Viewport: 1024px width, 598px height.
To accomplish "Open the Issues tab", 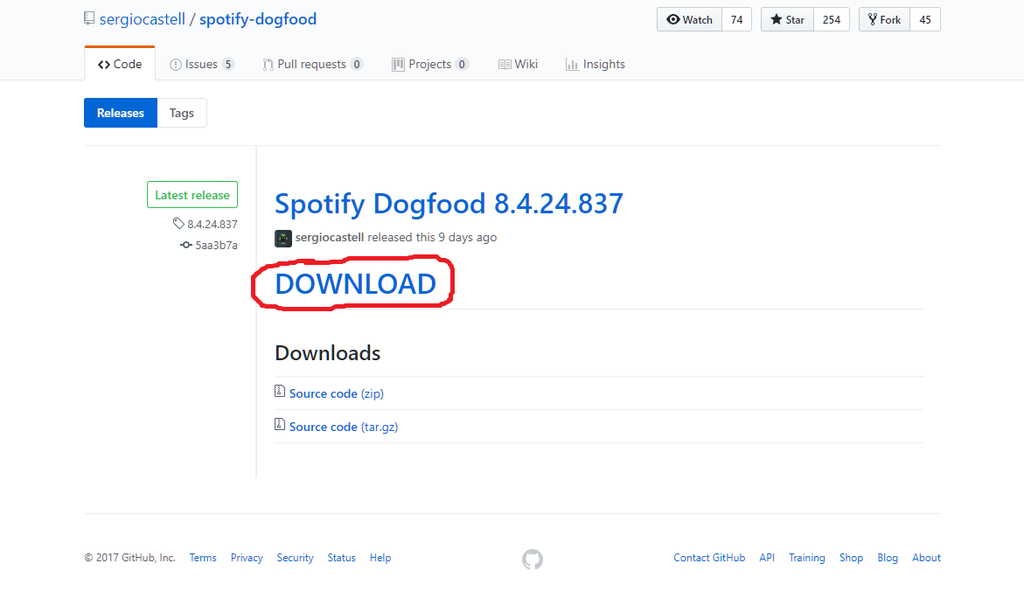I will tap(202, 64).
